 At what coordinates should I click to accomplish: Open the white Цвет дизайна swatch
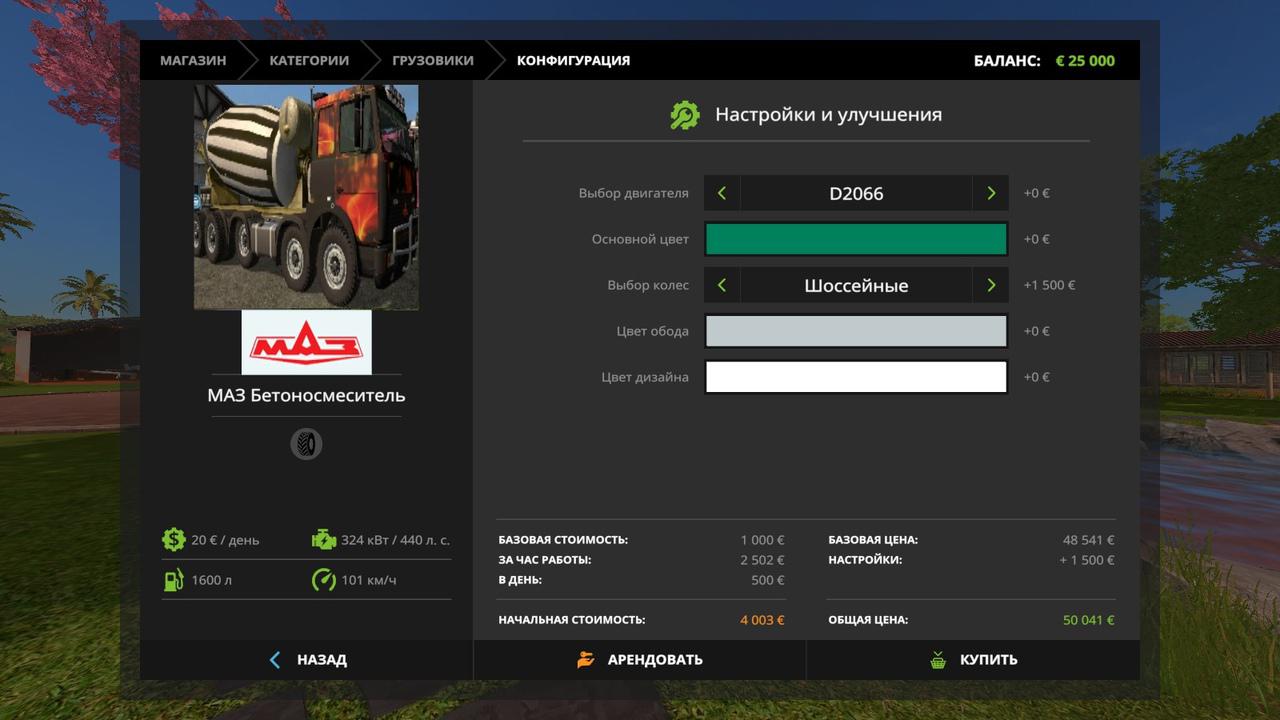point(856,377)
